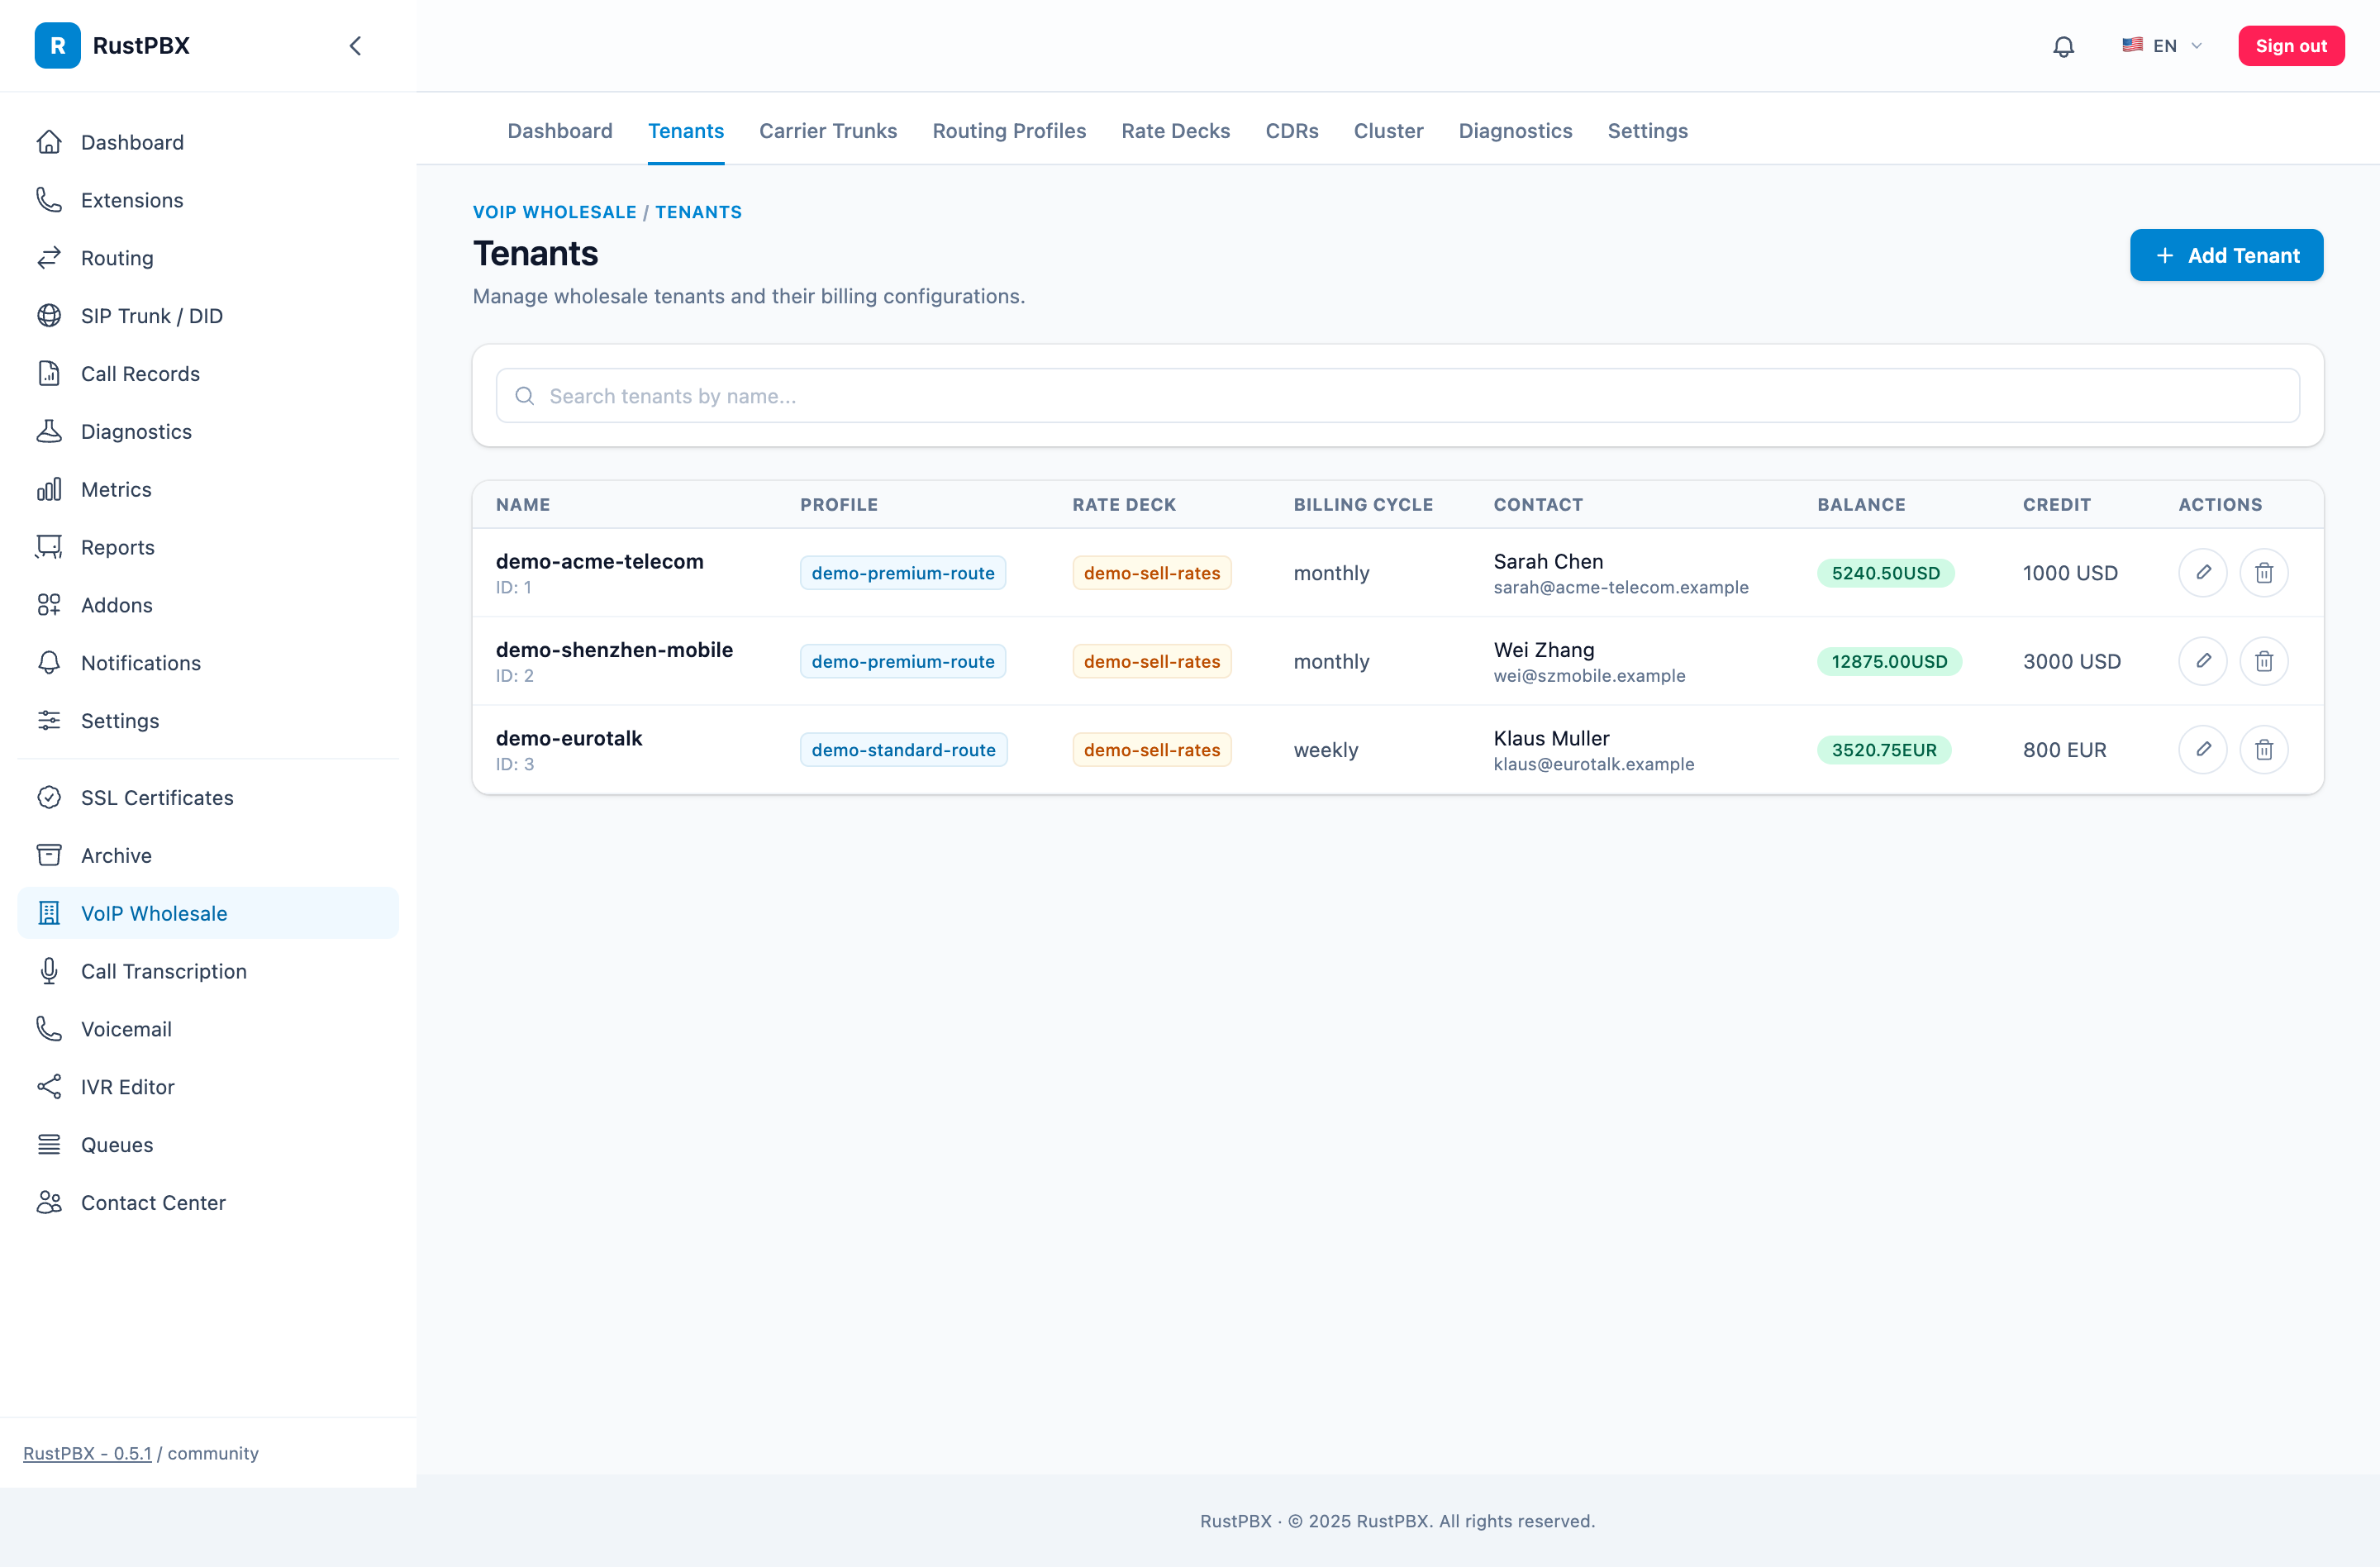This screenshot has width=2380, height=1567.
Task: Collapse the sidebar with the chevron arrow
Action: (355, 46)
